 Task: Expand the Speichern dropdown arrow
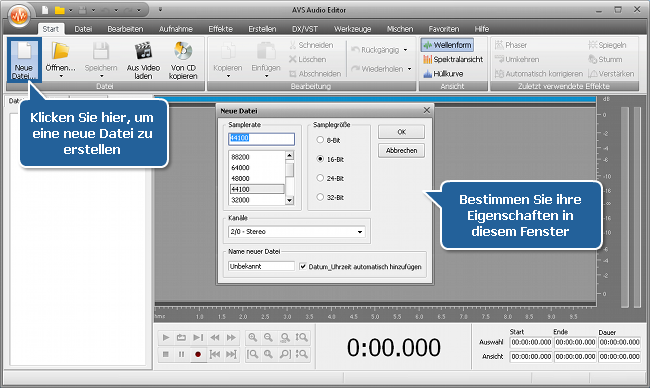coord(101,77)
